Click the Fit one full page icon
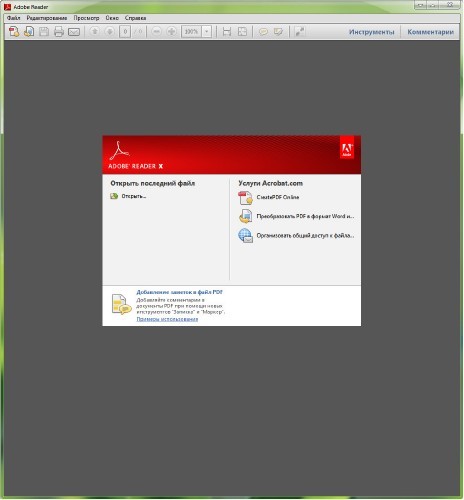The width and height of the screenshot is (464, 500). coord(242,32)
